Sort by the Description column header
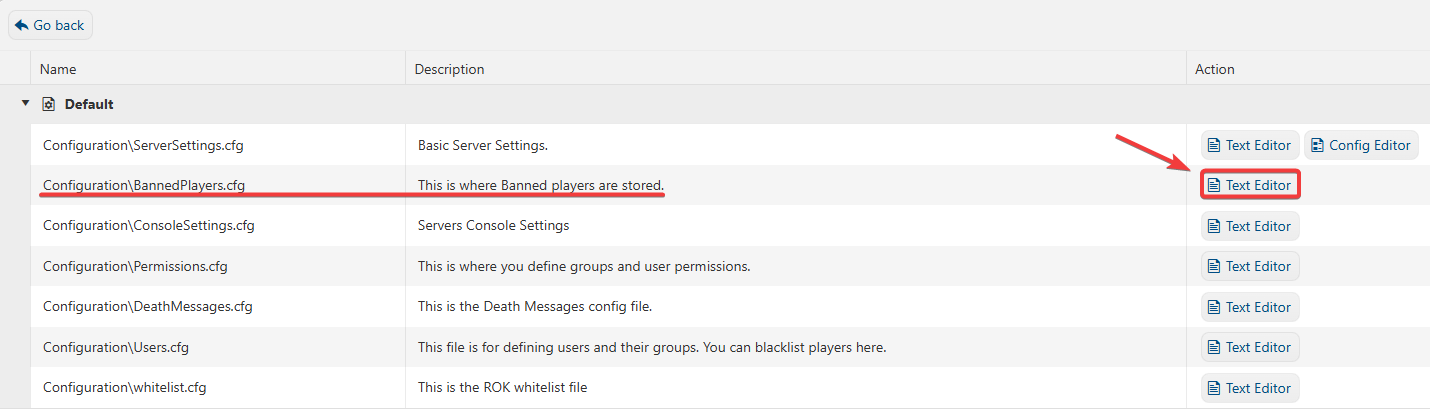The width and height of the screenshot is (1430, 409). click(x=449, y=69)
